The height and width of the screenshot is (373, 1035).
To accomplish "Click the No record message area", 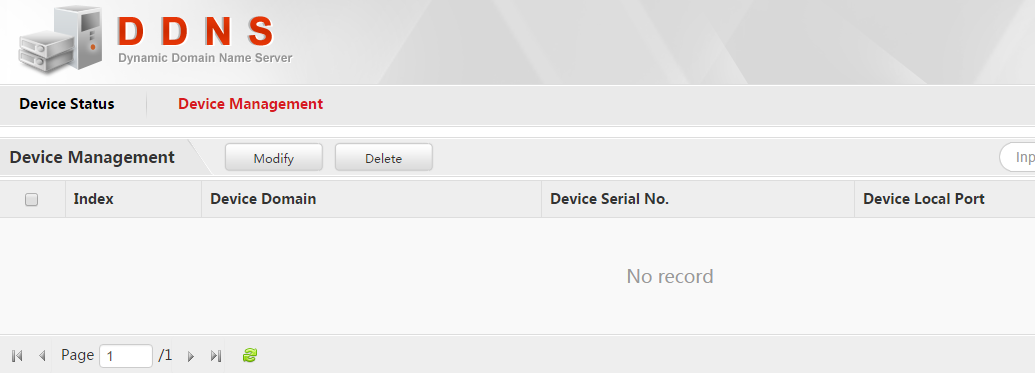I will (670, 276).
